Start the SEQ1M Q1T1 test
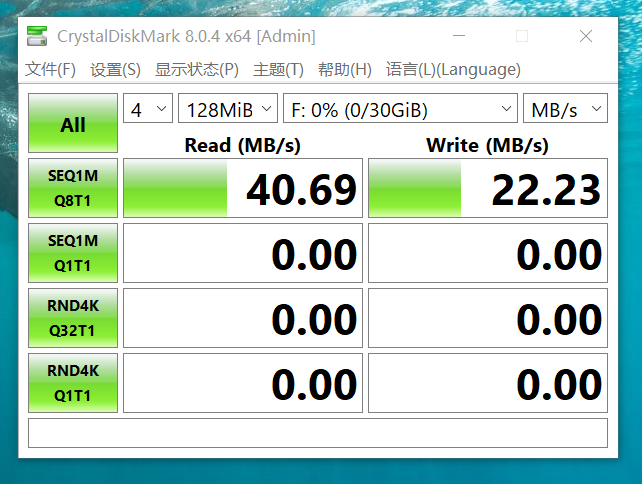This screenshot has width=642, height=484. click(73, 253)
